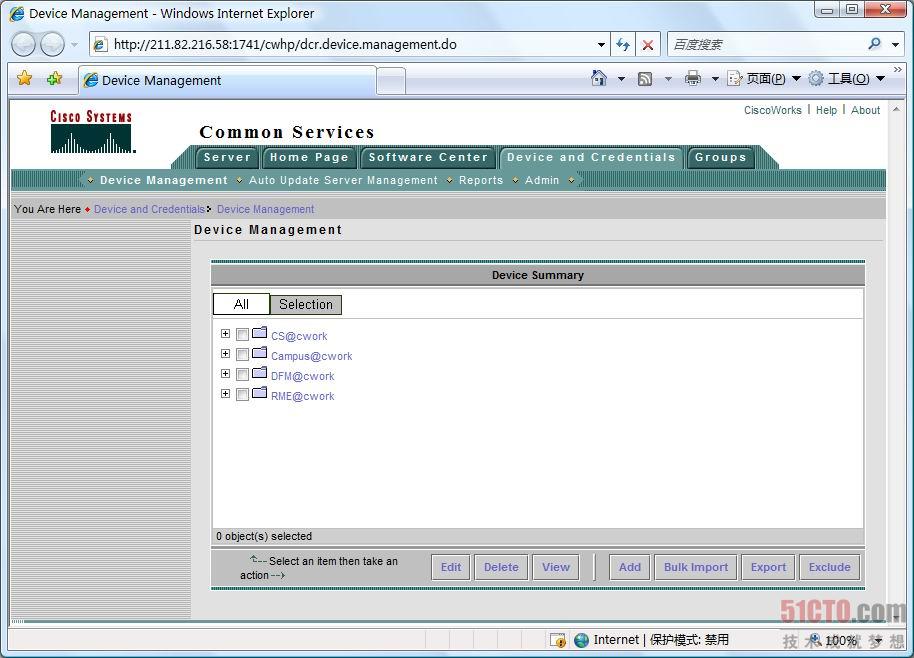The height and width of the screenshot is (658, 914).
Task: Open the Reports submenu item
Action: coord(481,181)
